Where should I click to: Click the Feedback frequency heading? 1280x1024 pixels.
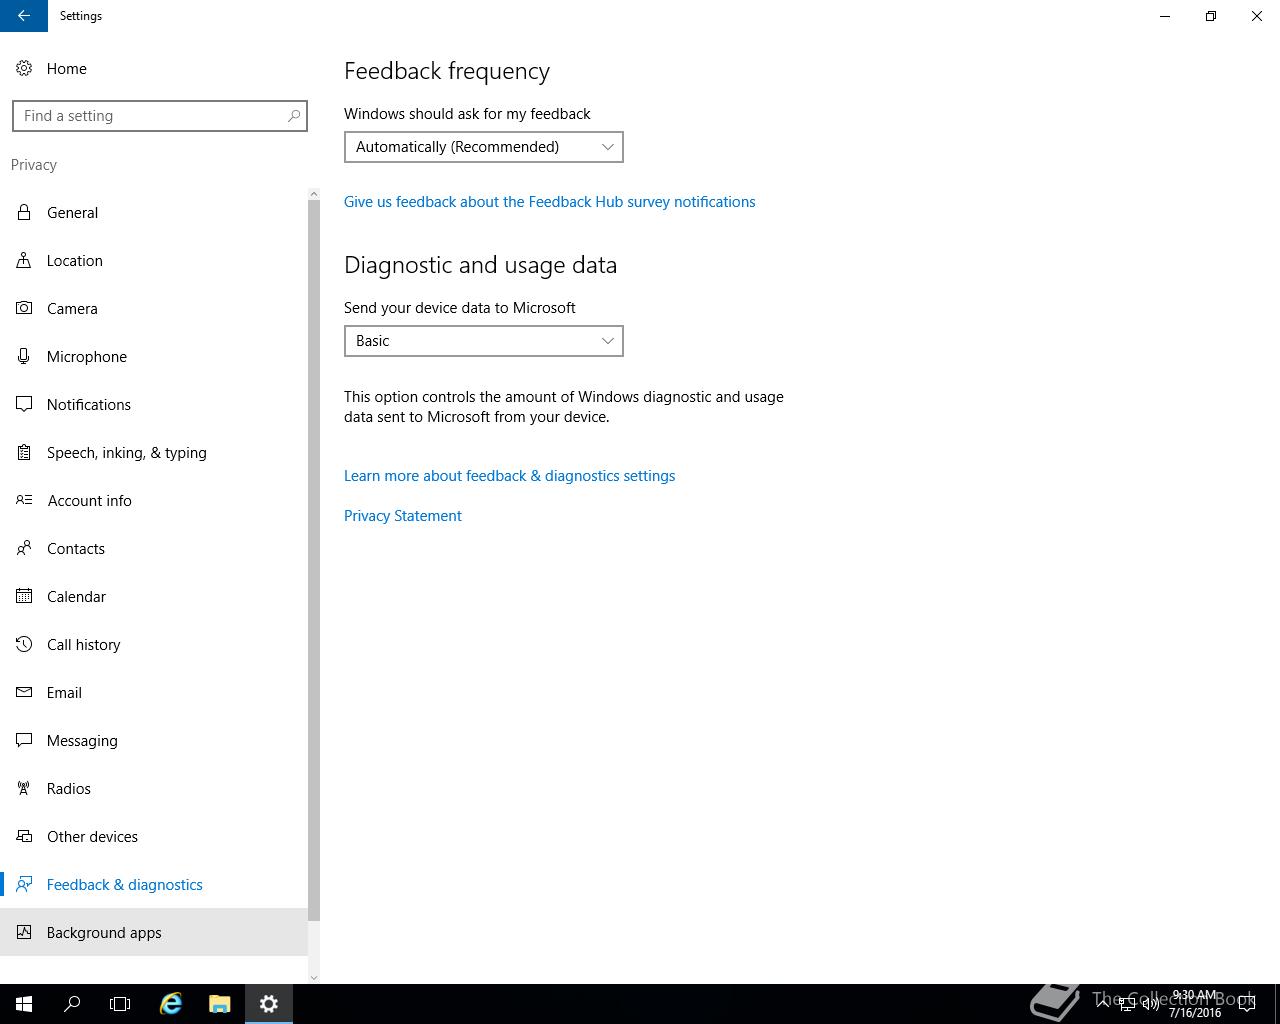tap(447, 71)
